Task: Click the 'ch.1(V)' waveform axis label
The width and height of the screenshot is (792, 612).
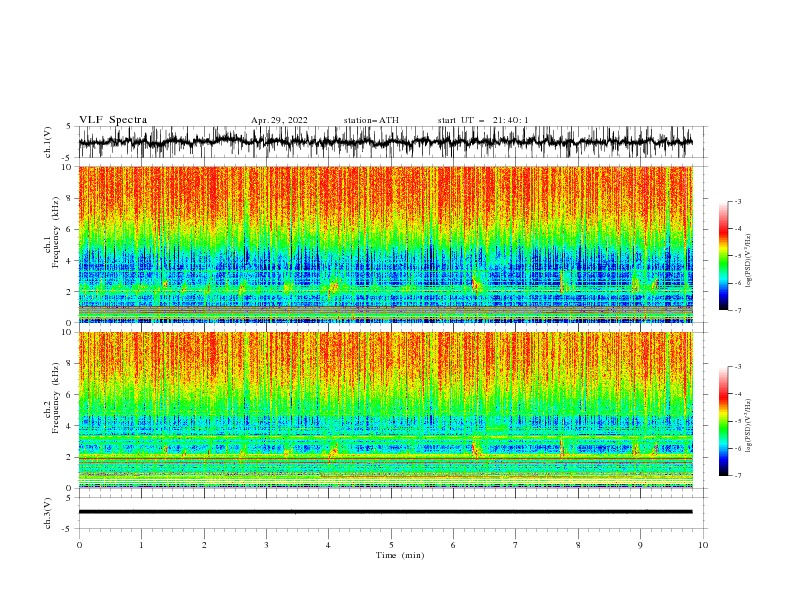Action: pyautogui.click(x=48, y=142)
